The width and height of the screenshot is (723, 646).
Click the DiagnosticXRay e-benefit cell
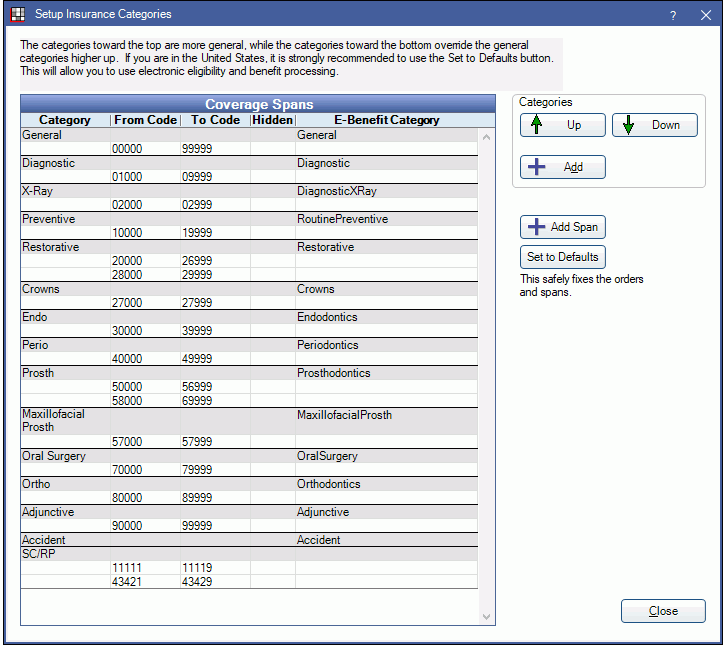click(386, 191)
